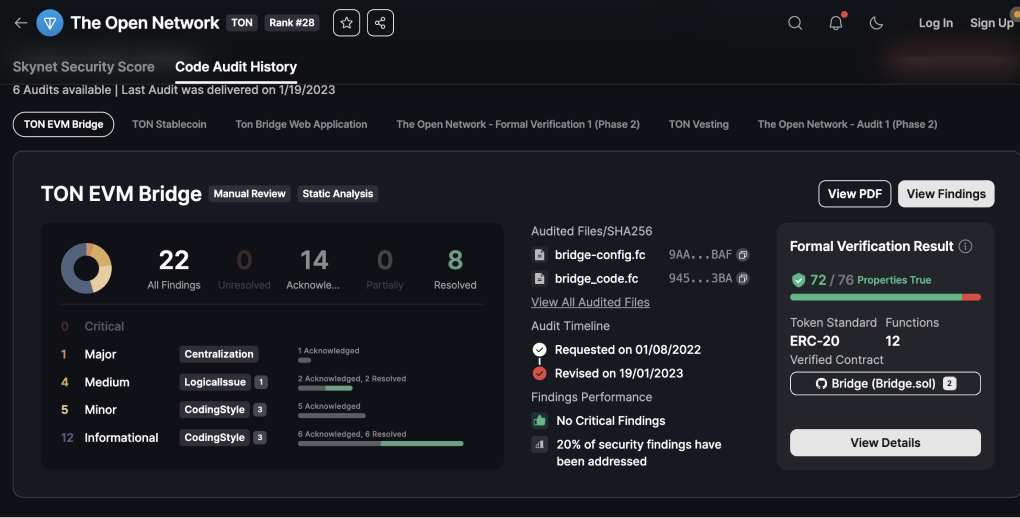Click the View Details button

point(885,442)
